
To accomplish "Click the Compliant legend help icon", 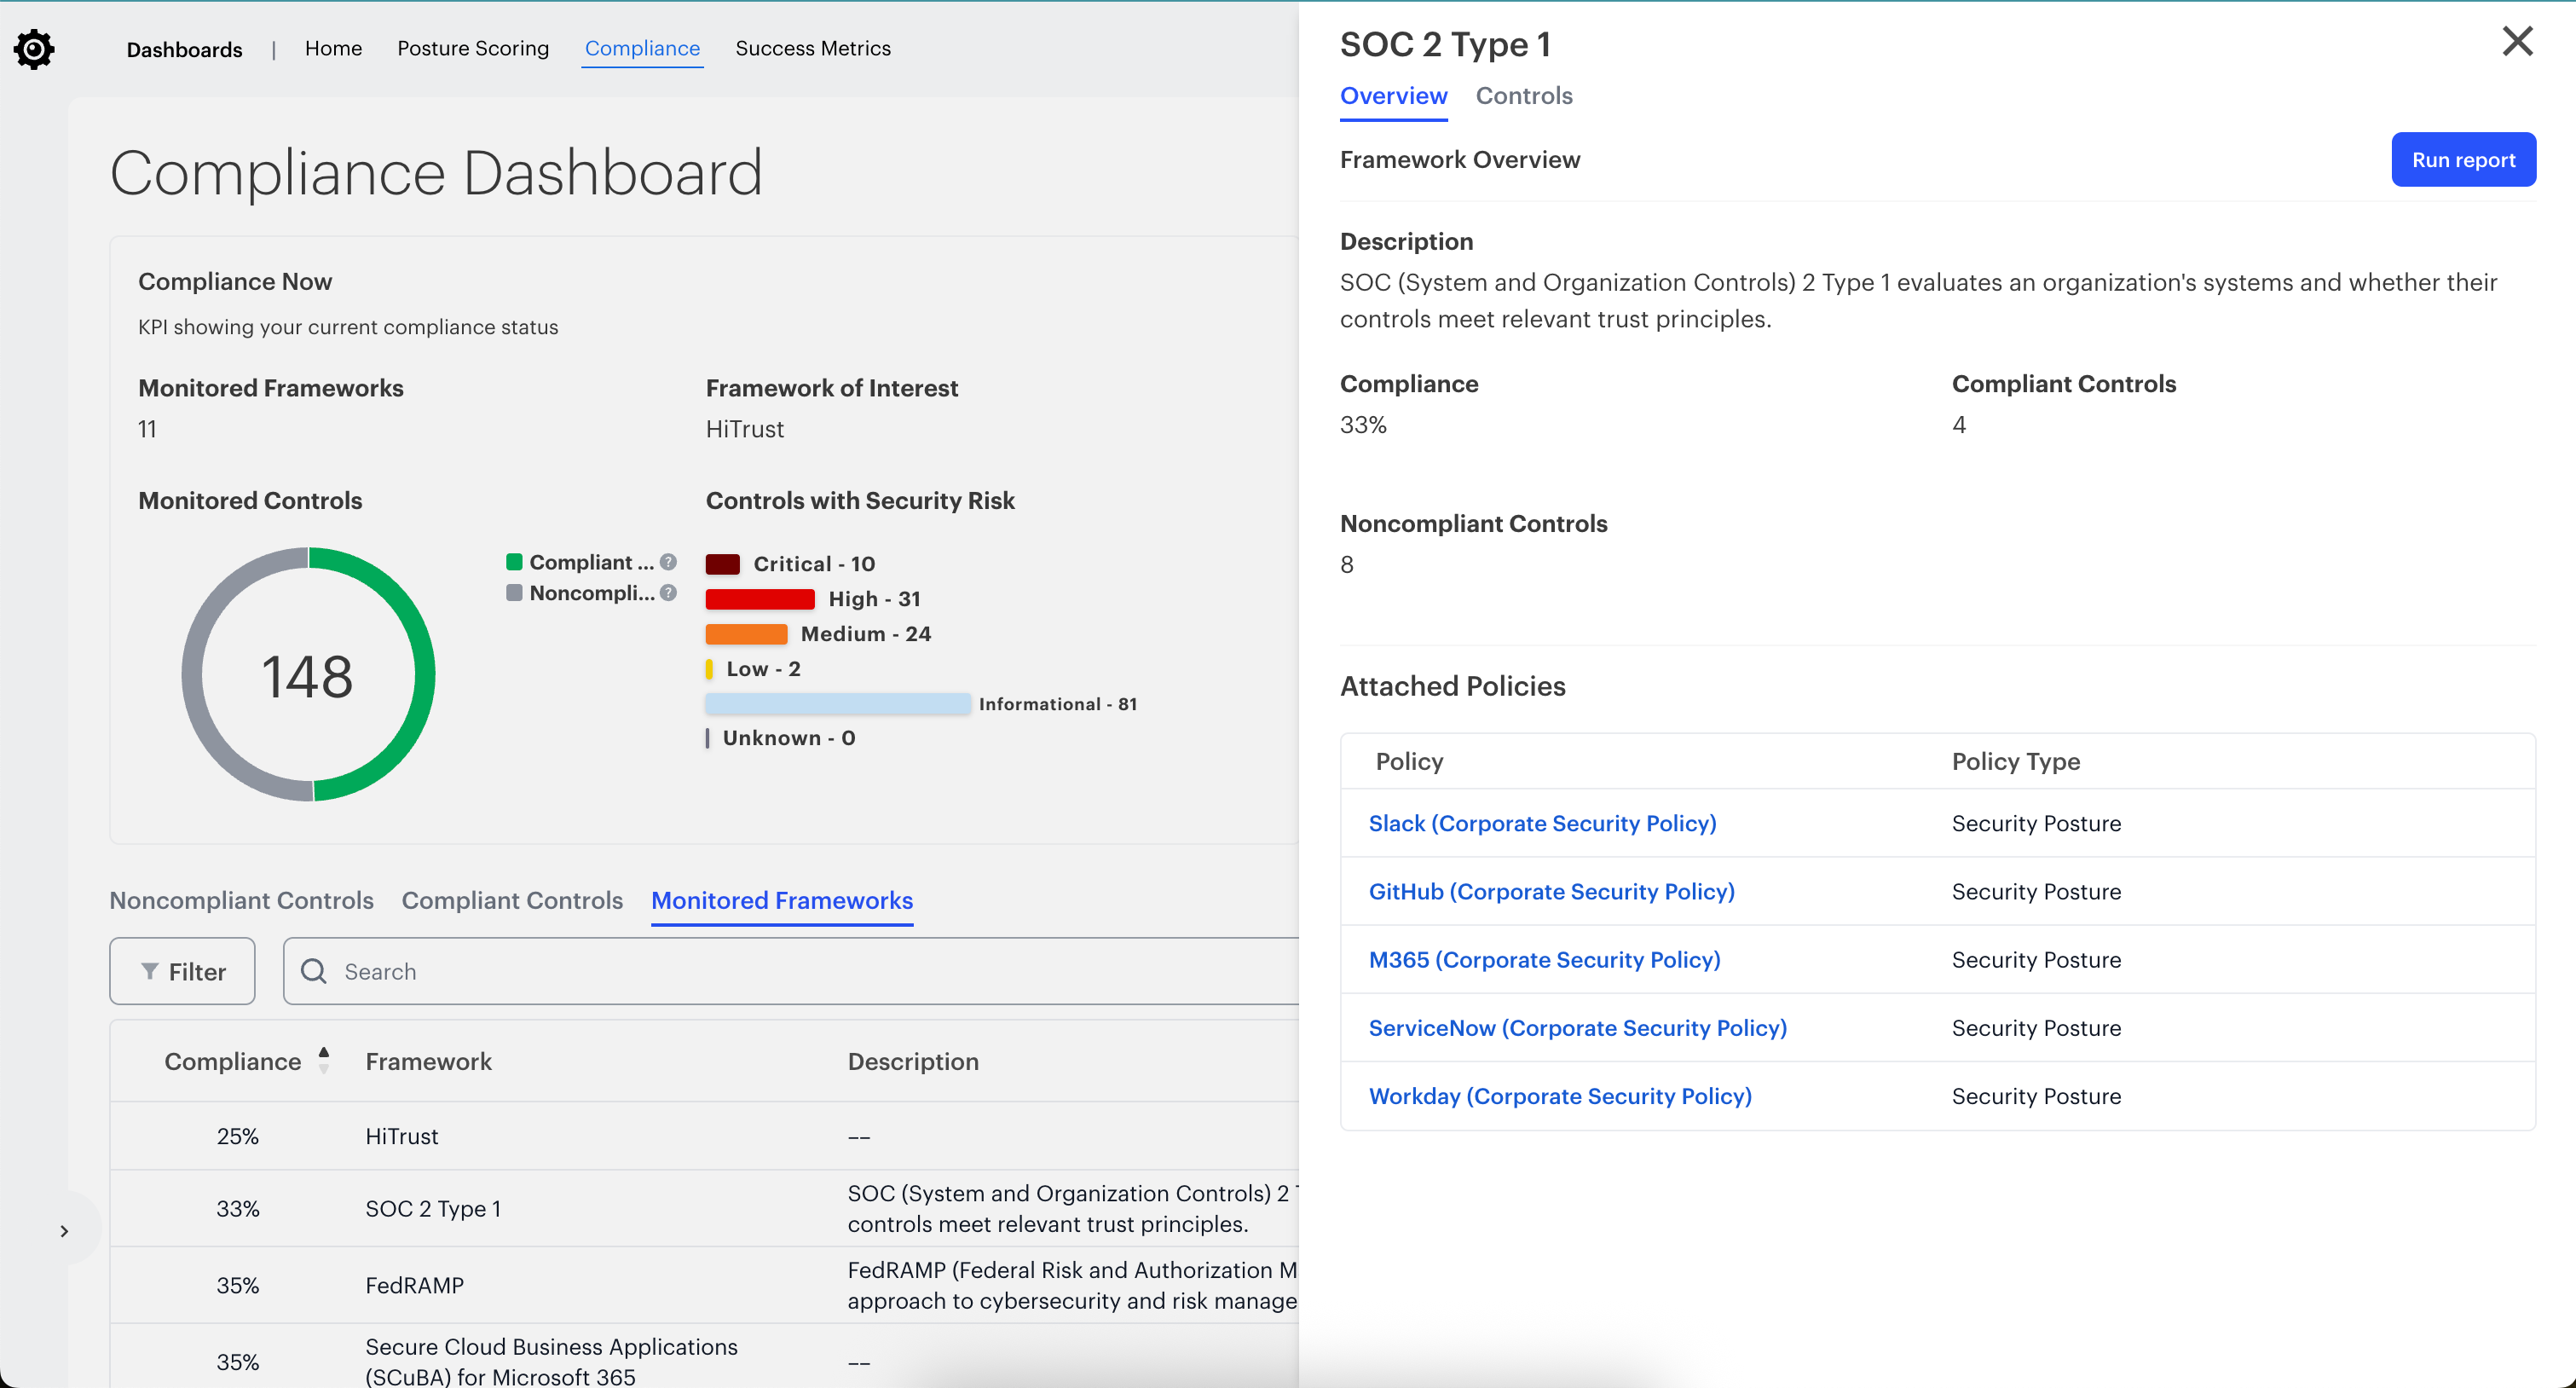I will tap(668, 562).
